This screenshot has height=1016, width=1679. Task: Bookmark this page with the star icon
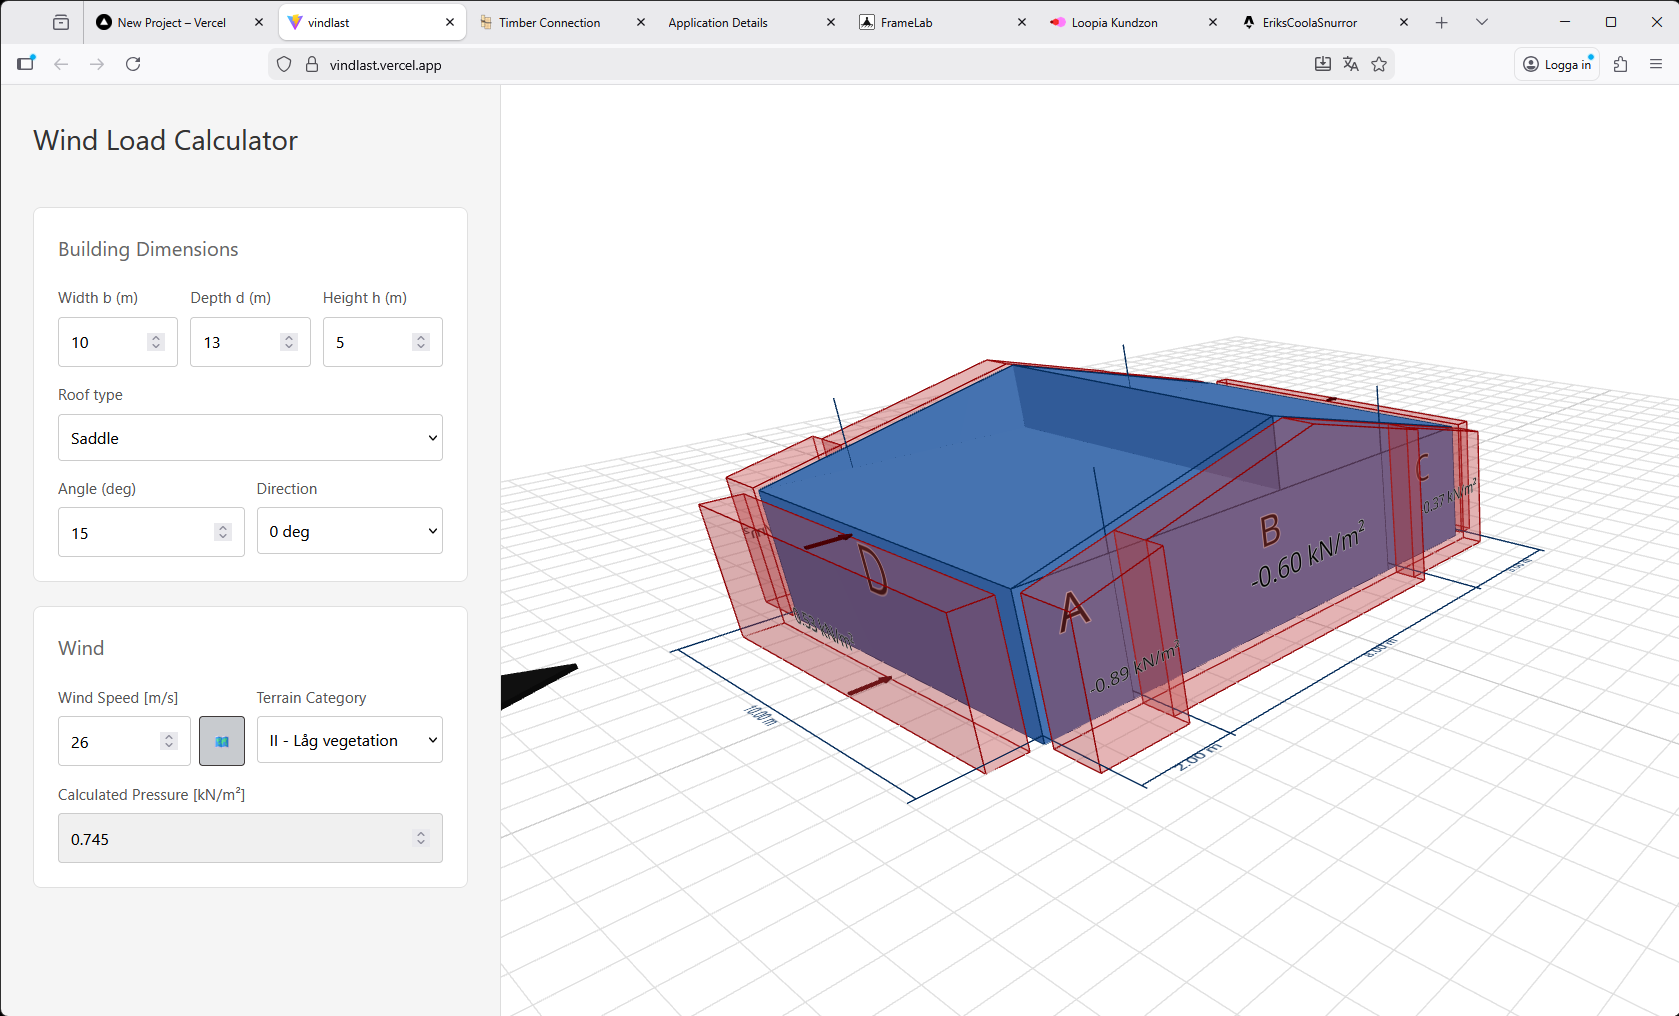(1379, 64)
